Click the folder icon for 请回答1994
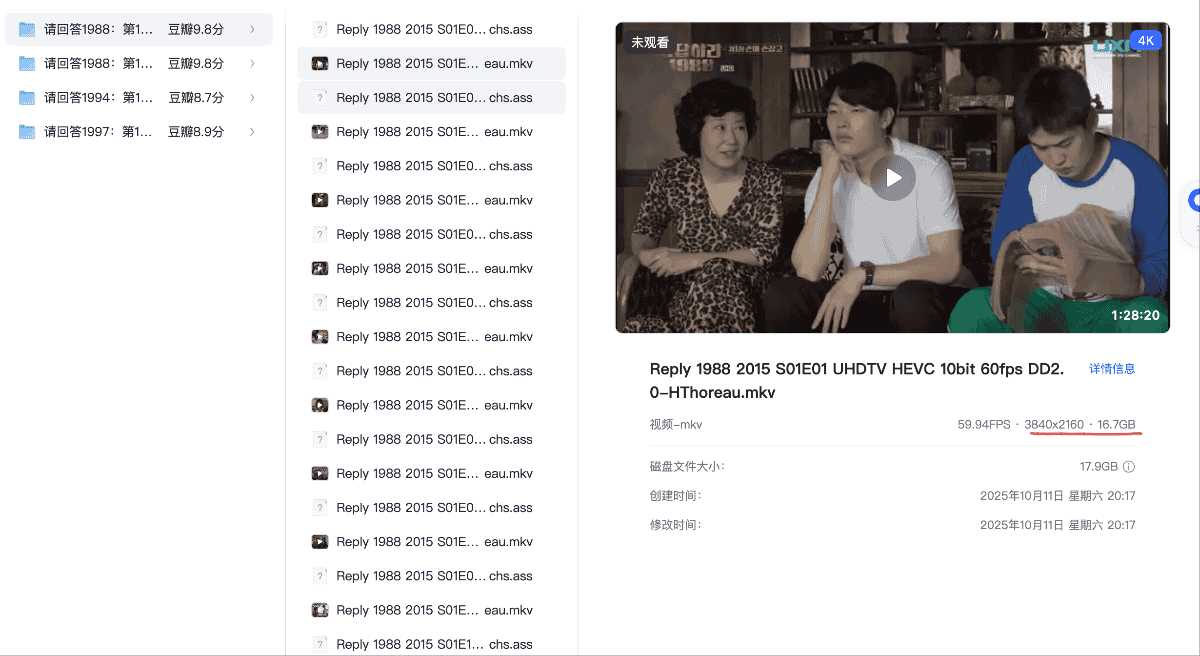This screenshot has width=1200, height=656. [27, 98]
